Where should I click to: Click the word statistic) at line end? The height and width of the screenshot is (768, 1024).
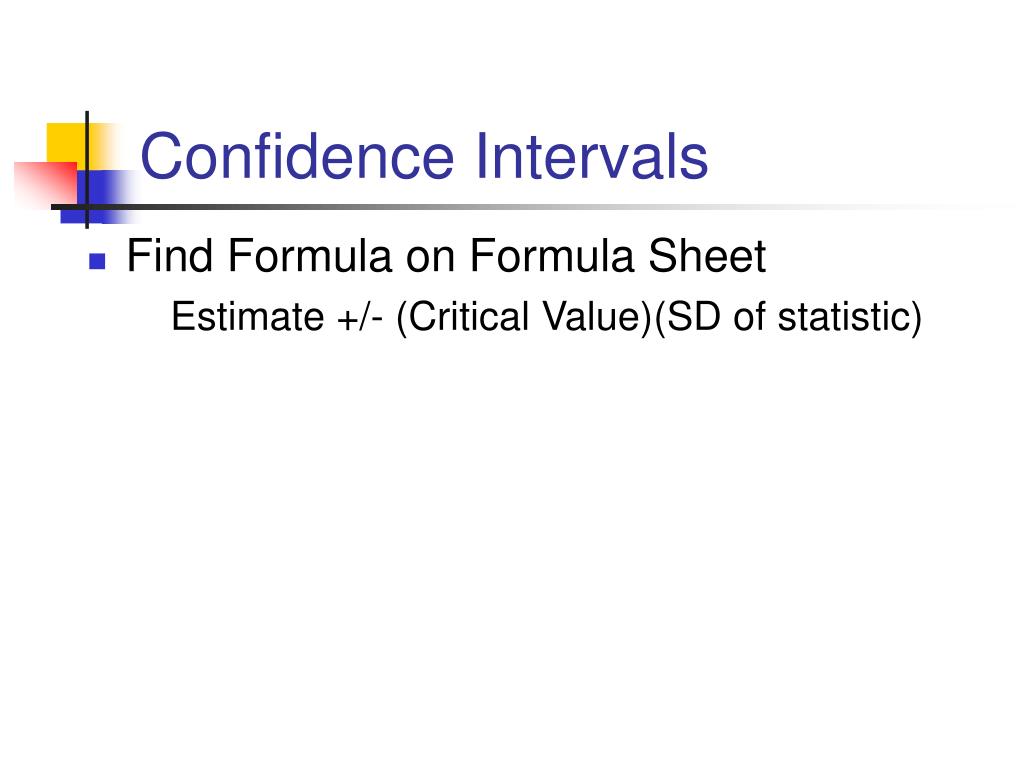tap(850, 318)
